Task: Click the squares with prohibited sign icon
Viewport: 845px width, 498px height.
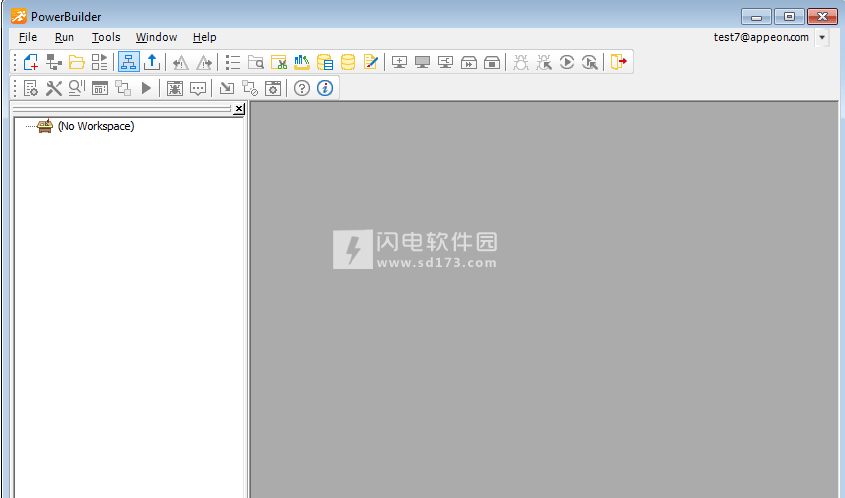Action: (x=250, y=88)
